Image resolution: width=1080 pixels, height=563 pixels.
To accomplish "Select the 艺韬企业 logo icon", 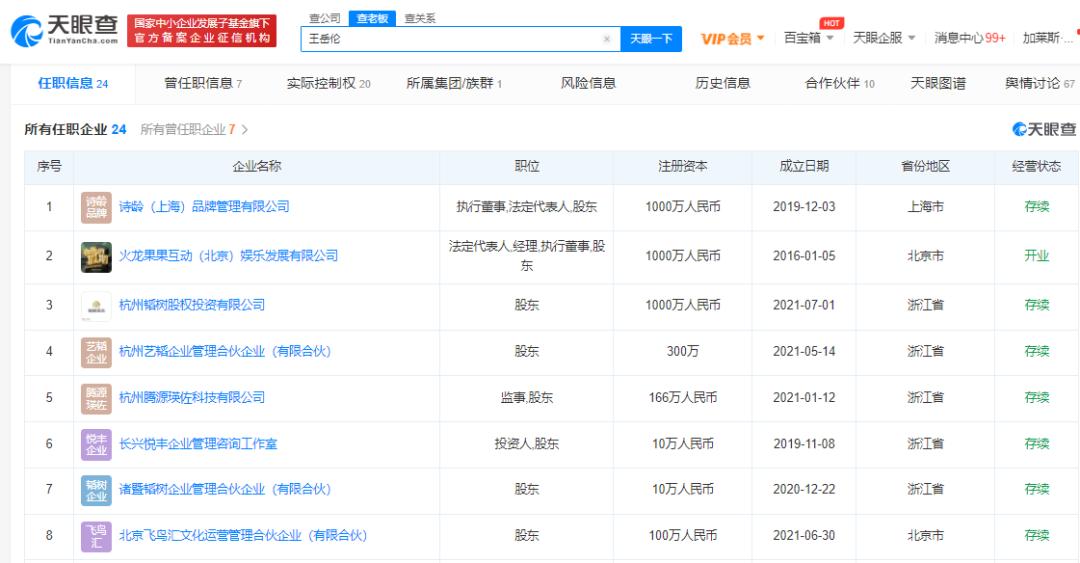I will click(96, 351).
